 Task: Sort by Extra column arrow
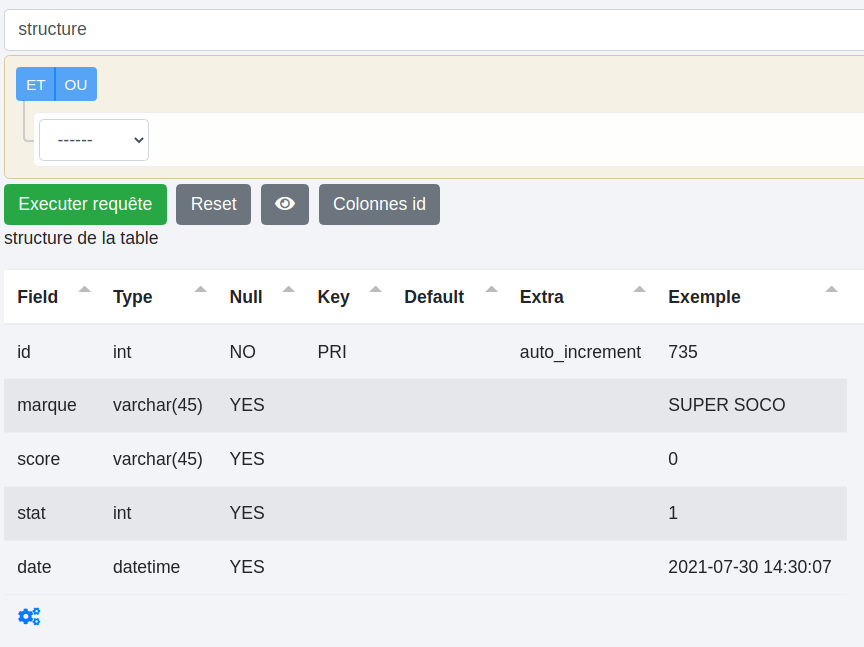pos(640,290)
